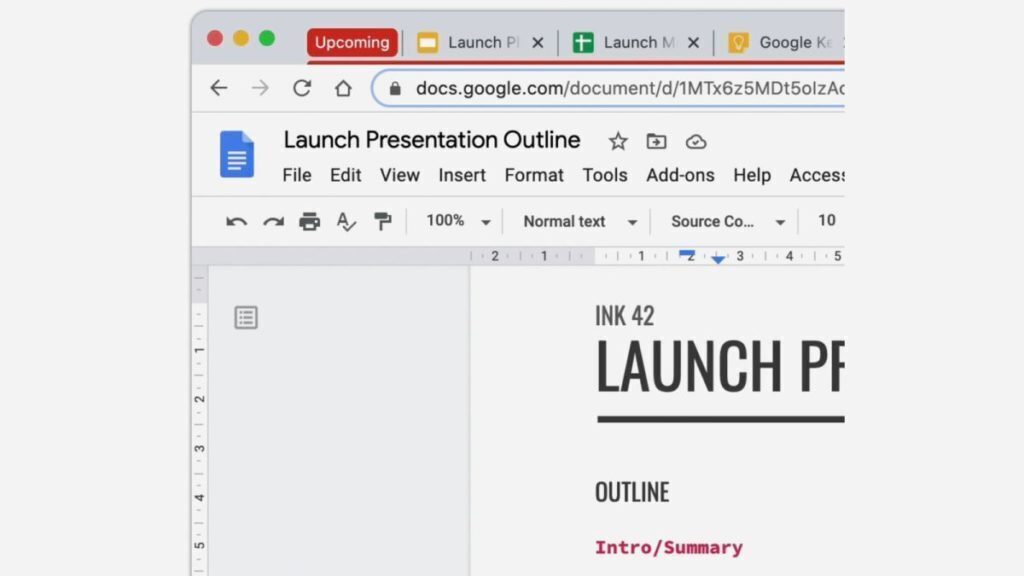Click the Upcoming tab group label
This screenshot has height=576, width=1024.
point(352,43)
